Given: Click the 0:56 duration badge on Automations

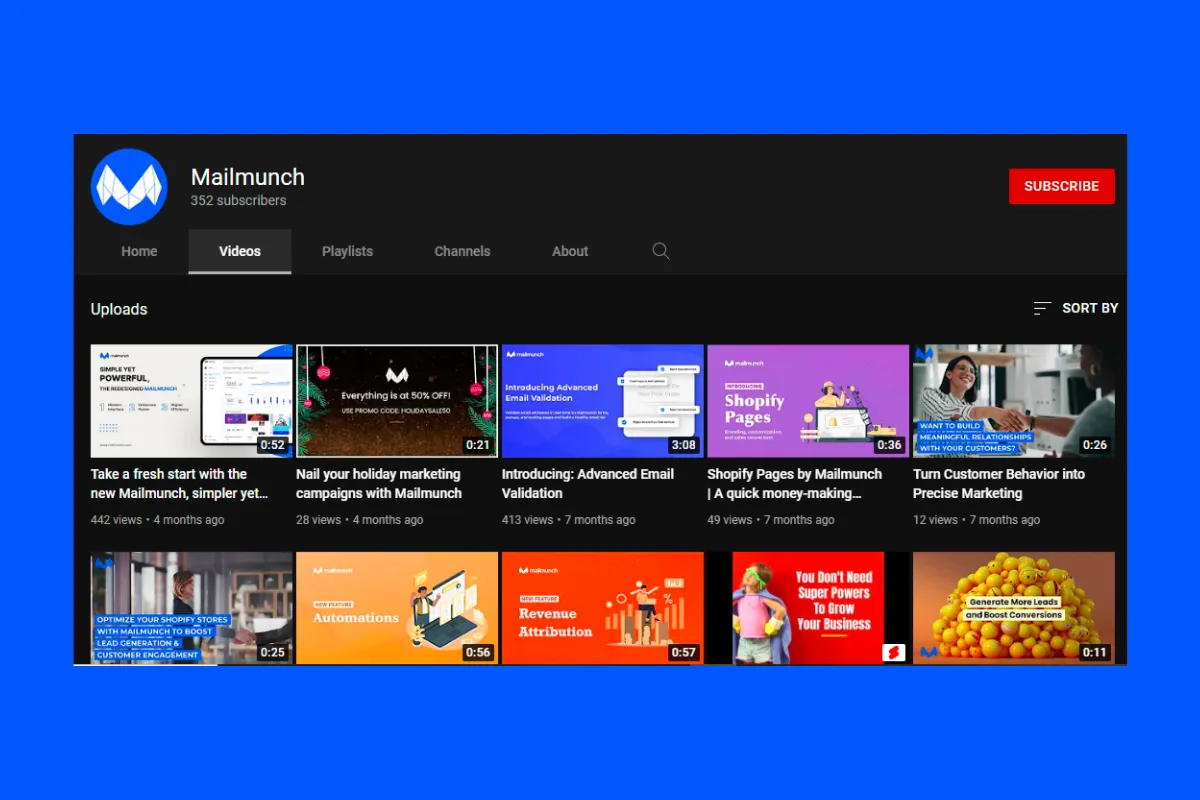Looking at the screenshot, I should pos(478,652).
